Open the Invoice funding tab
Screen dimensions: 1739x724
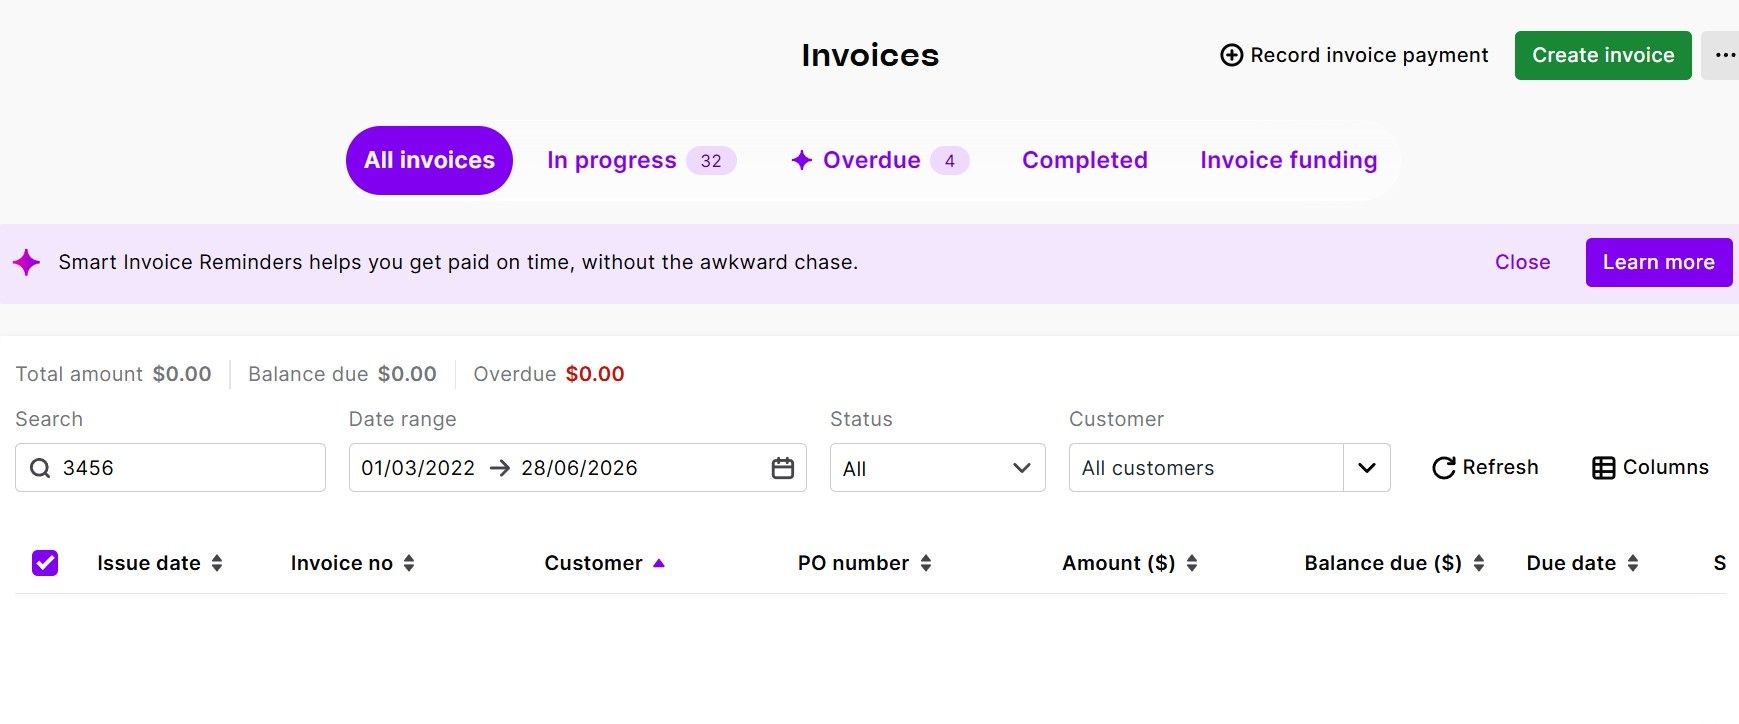(1289, 160)
